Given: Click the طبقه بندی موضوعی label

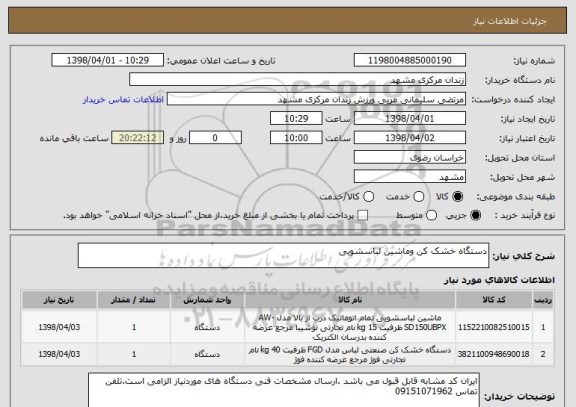Looking at the screenshot, I should tap(516, 197).
